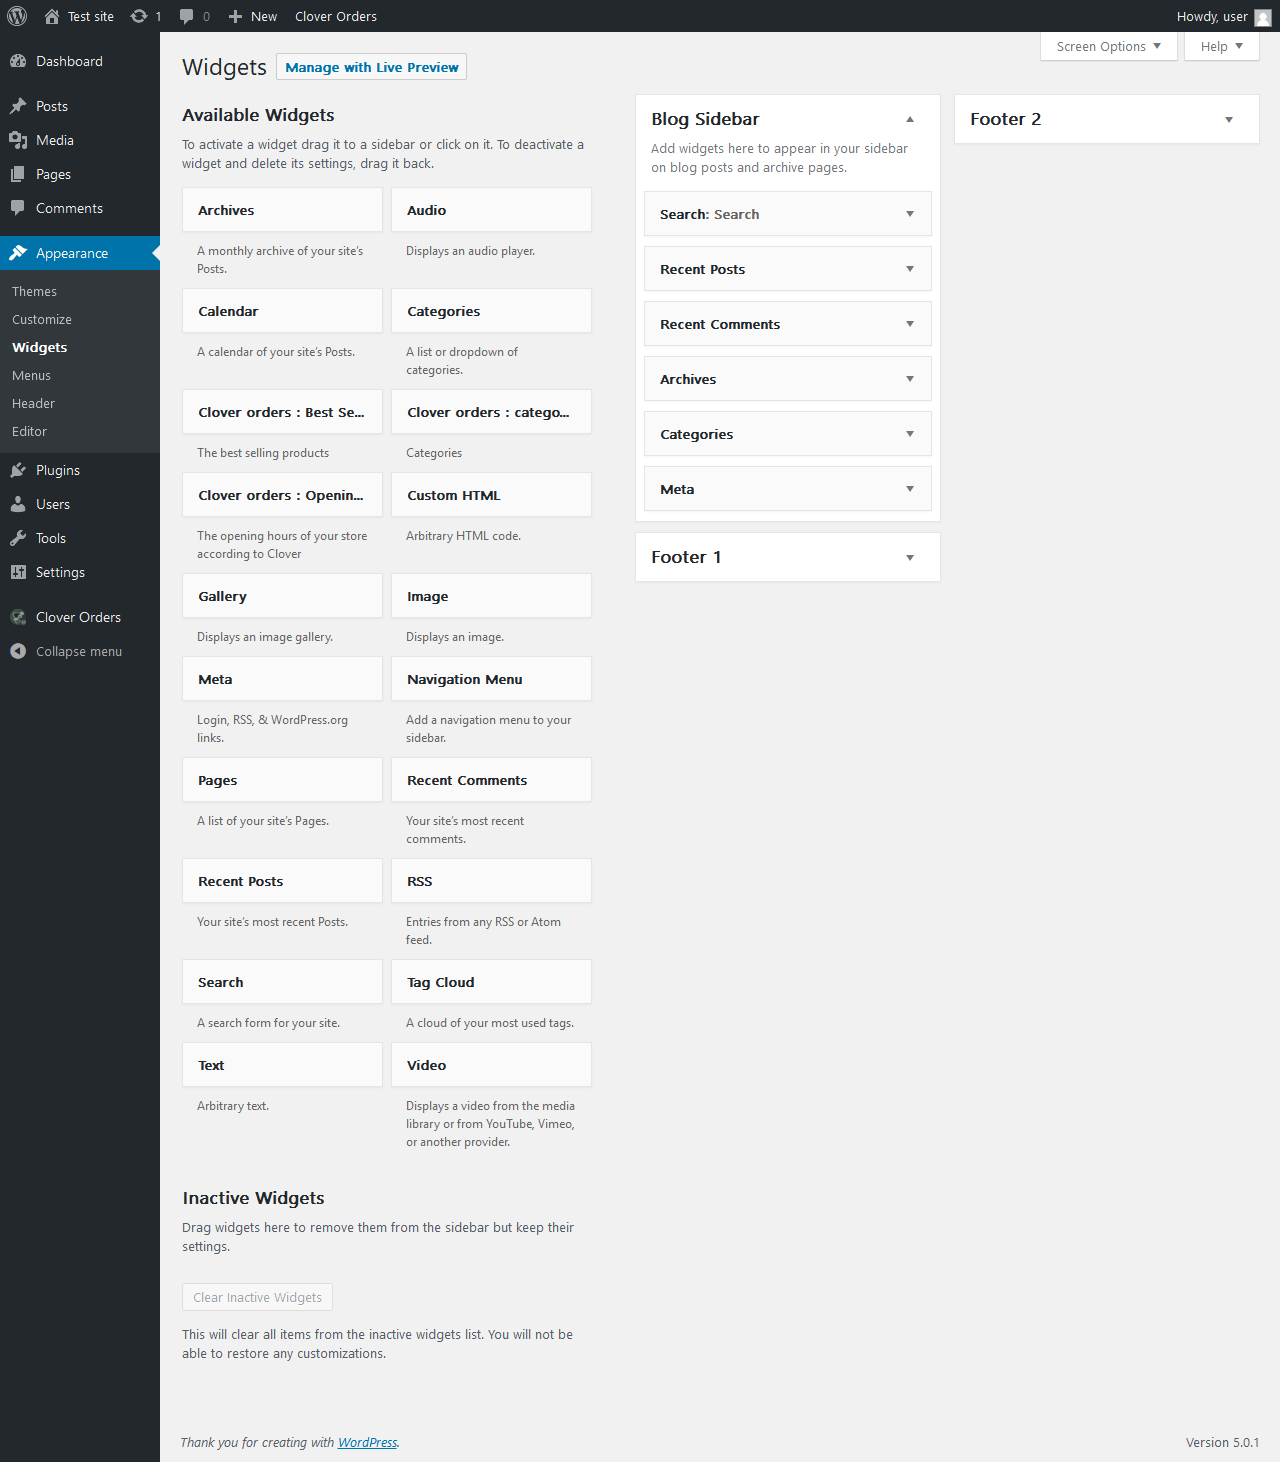Screen dimensions: 1280x1462
Task: Click Clear Inactive Widgets button
Action: tap(257, 1297)
